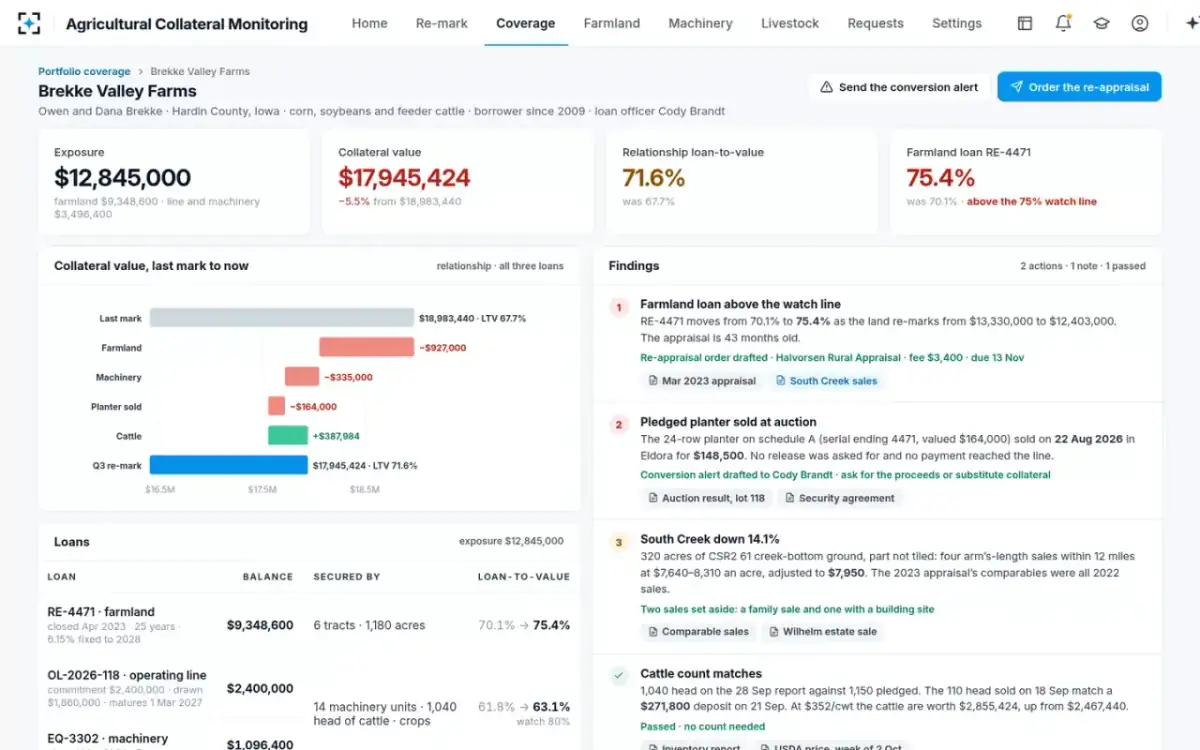
Task: Click the South Creek down 14.1% heading
Action: 709,540
